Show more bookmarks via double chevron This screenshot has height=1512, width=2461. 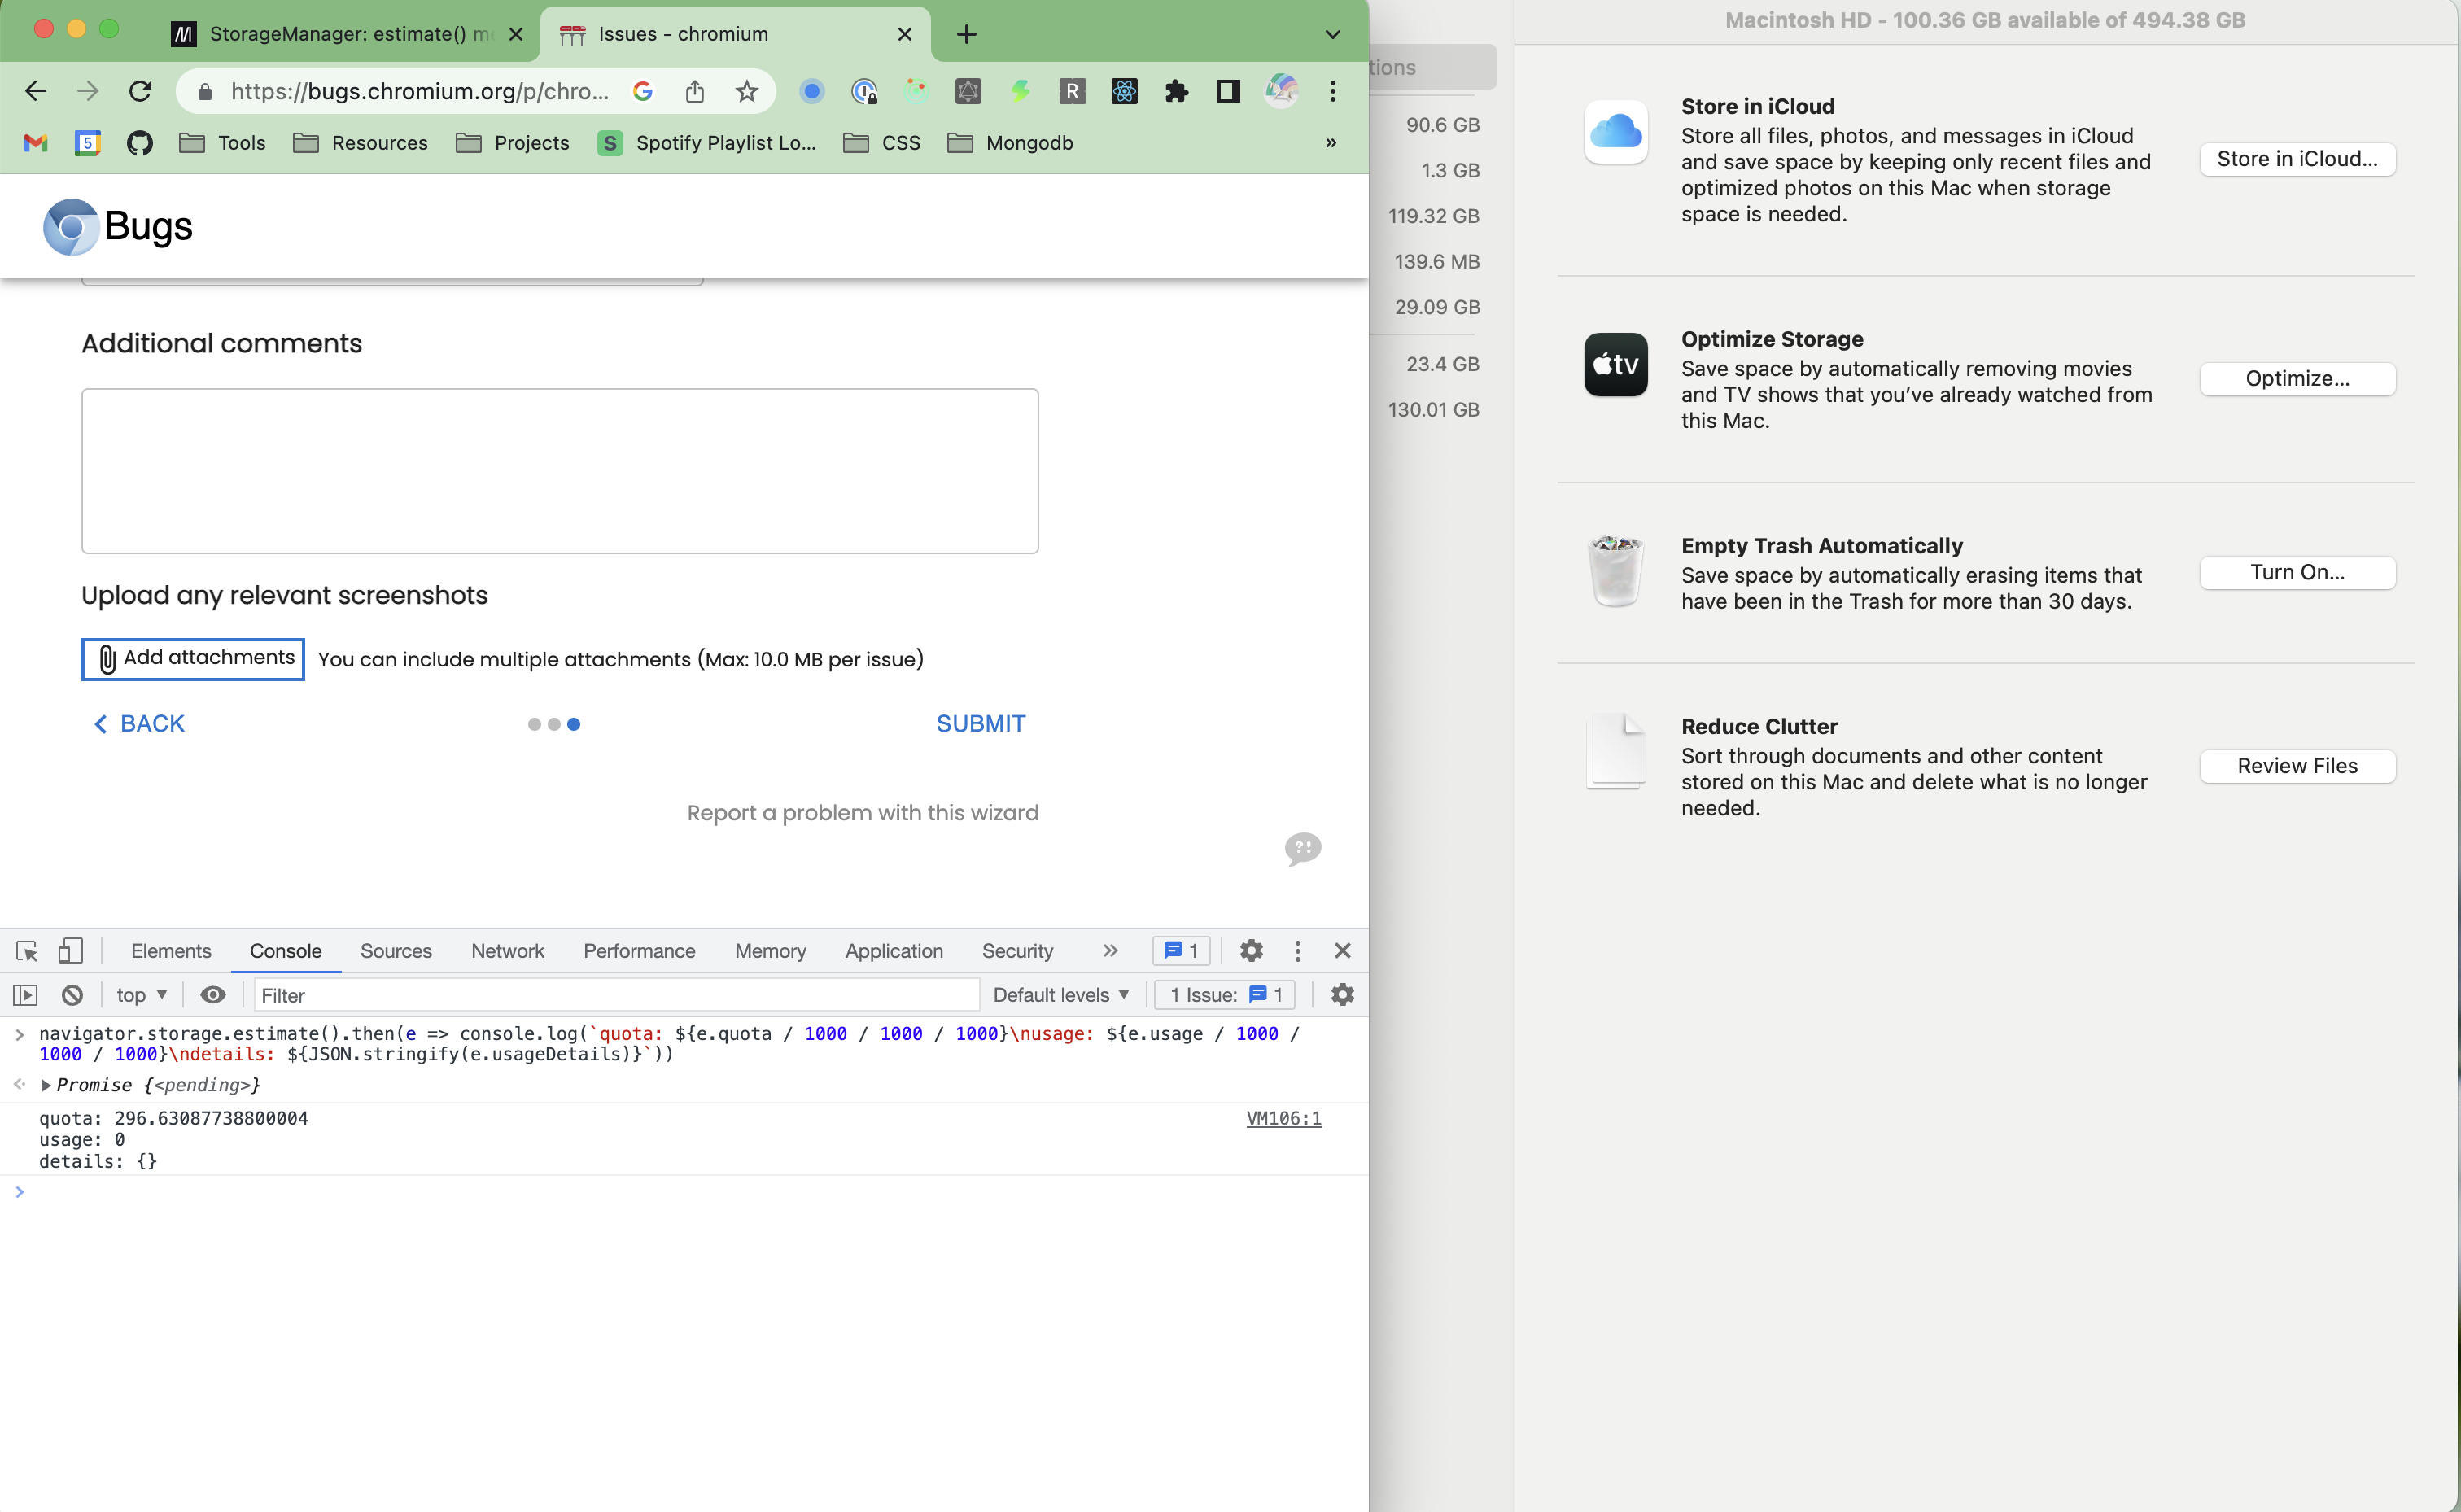(1331, 143)
